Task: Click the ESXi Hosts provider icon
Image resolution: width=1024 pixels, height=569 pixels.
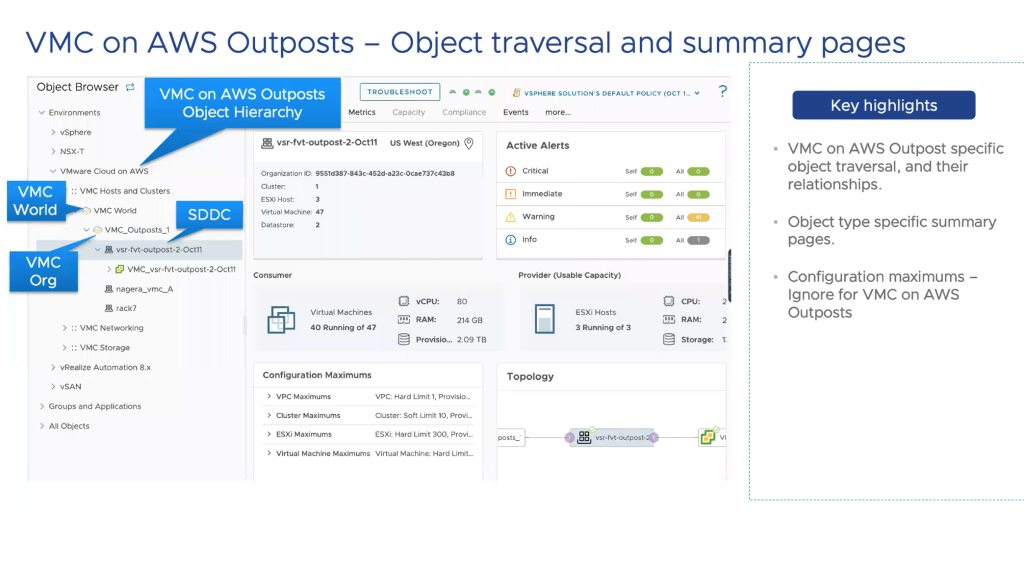Action: click(x=545, y=319)
